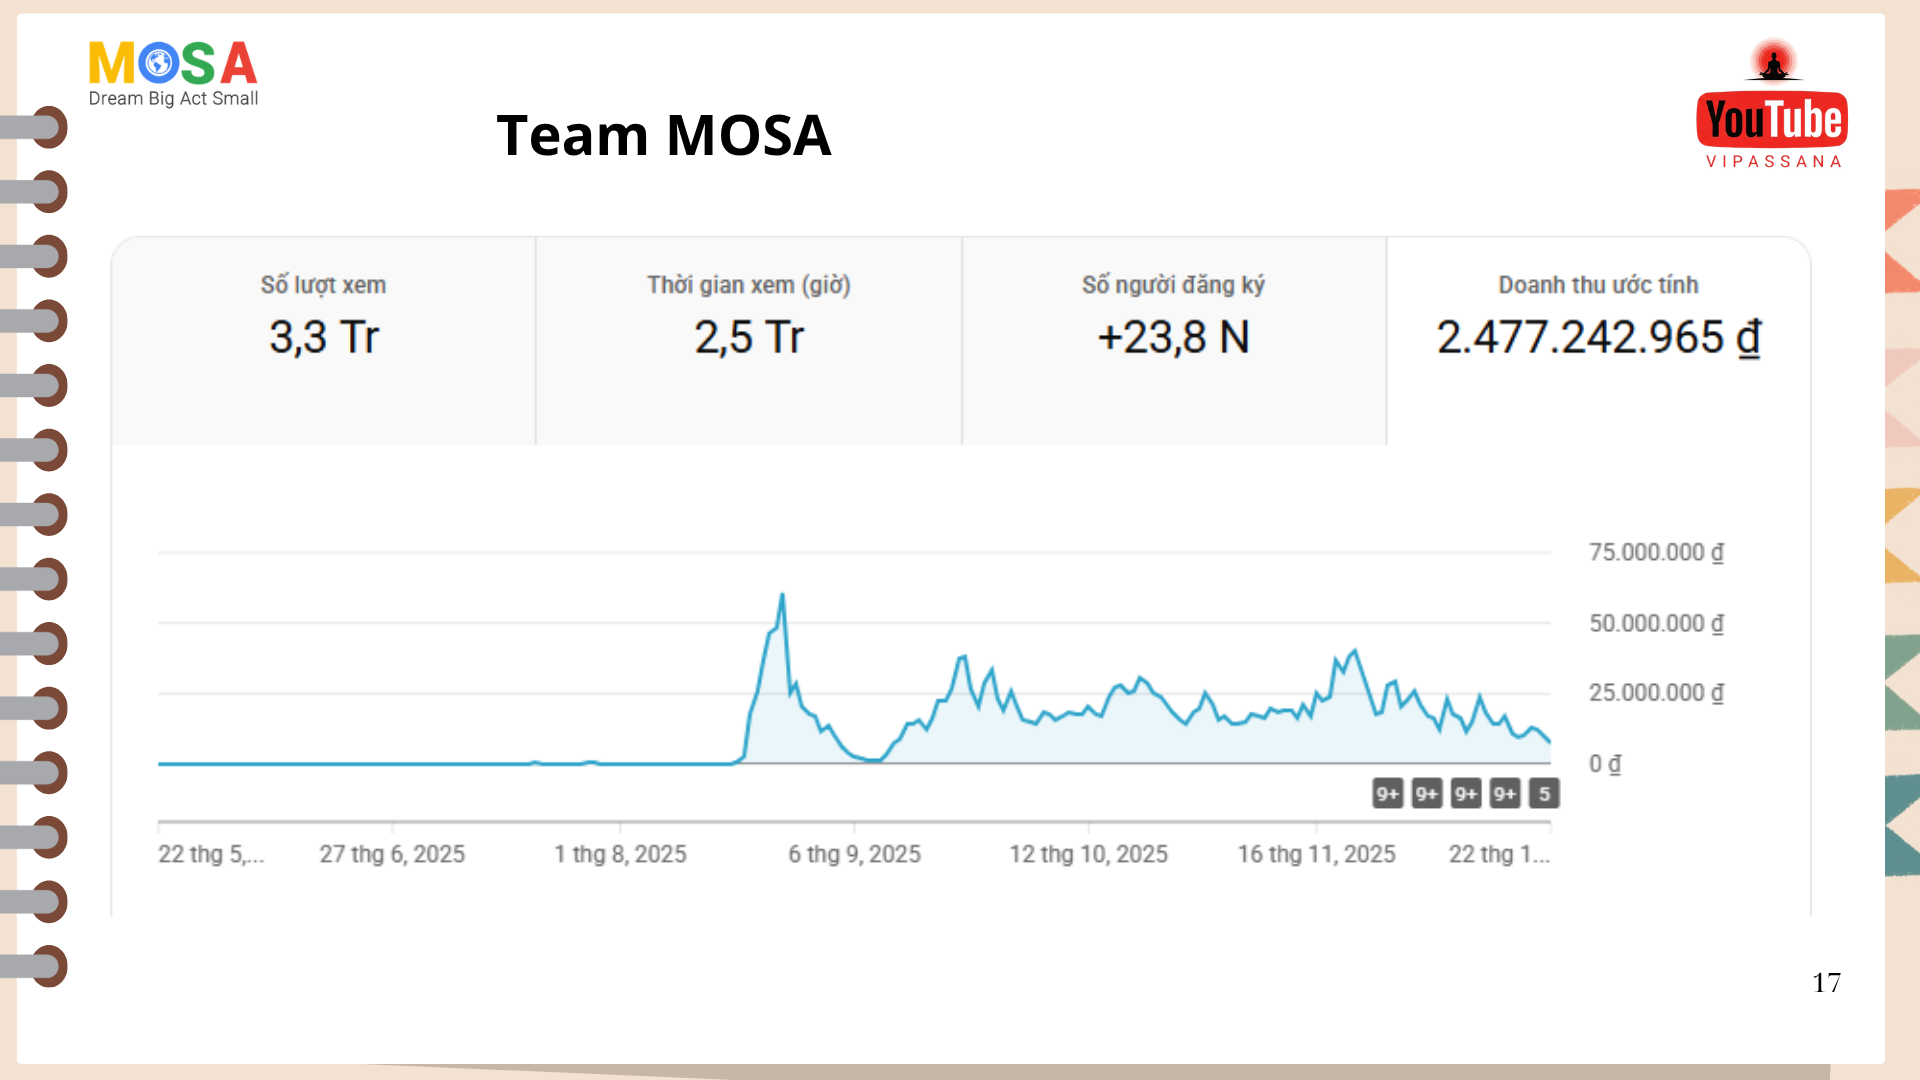The image size is (1920, 1080).
Task: Click the "0 ₫" axis label
Action: tap(1605, 764)
